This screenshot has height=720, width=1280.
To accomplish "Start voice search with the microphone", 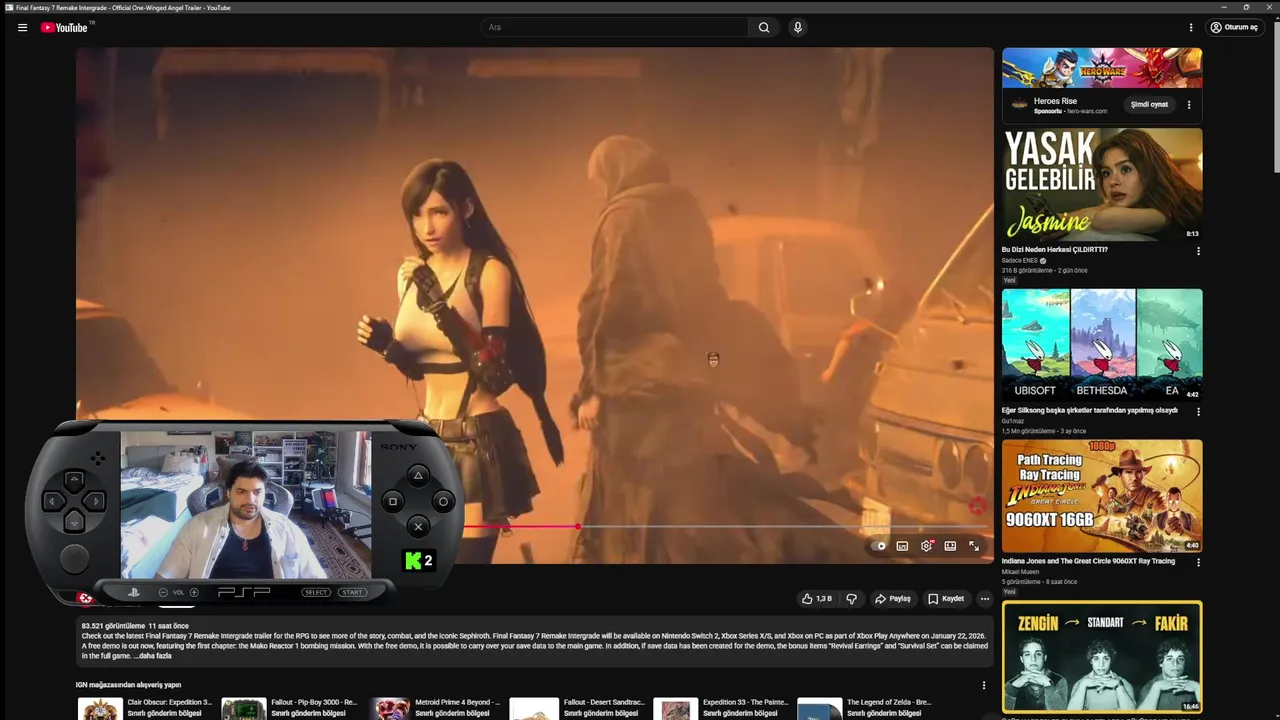I will pos(797,27).
